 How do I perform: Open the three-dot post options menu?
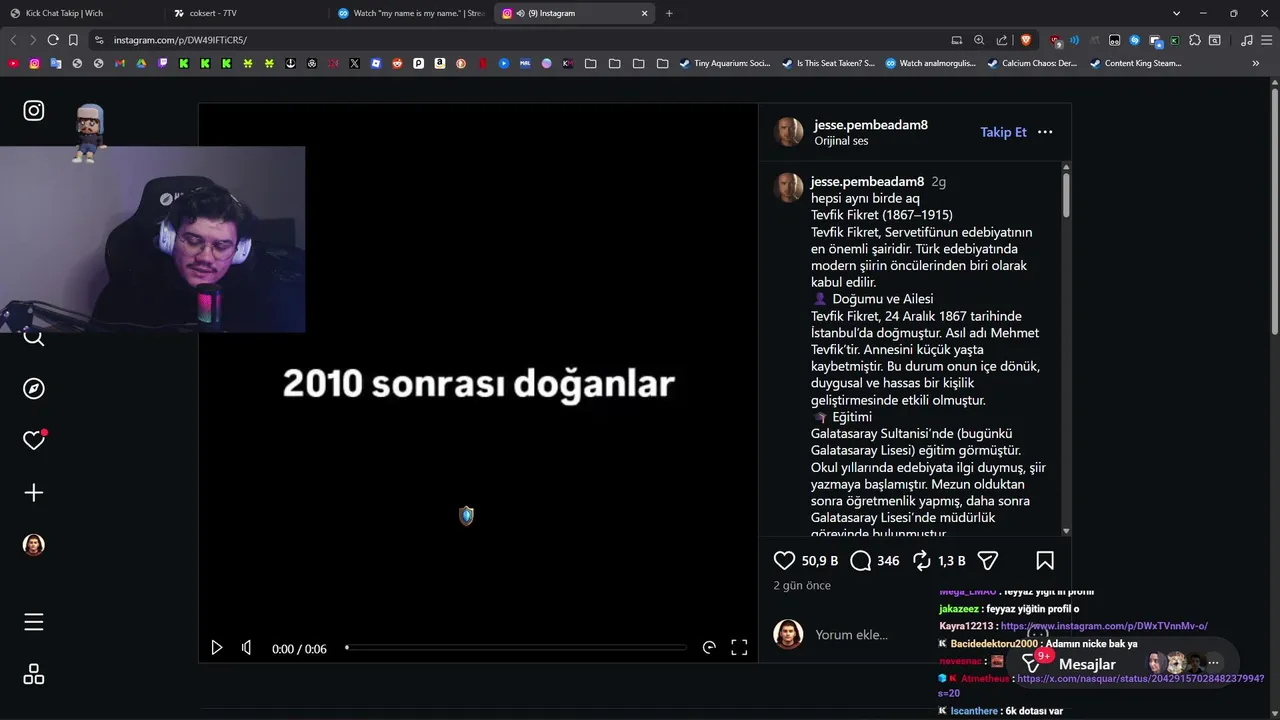1045,132
